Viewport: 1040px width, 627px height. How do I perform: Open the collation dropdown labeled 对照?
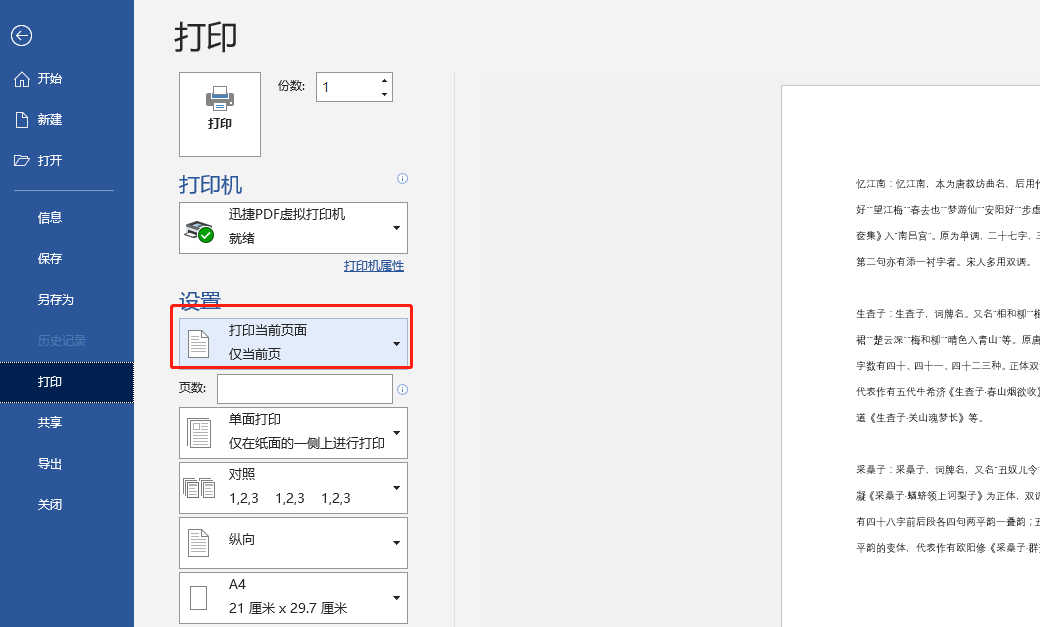click(398, 487)
